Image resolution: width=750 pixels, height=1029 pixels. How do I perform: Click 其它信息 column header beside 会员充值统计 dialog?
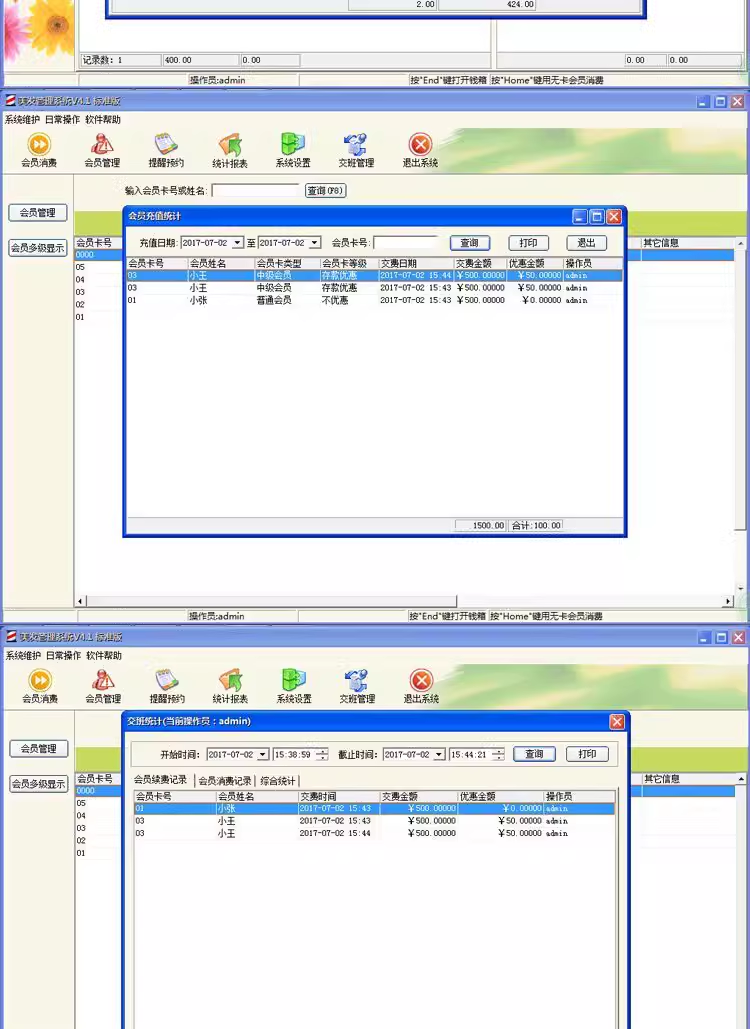click(687, 243)
